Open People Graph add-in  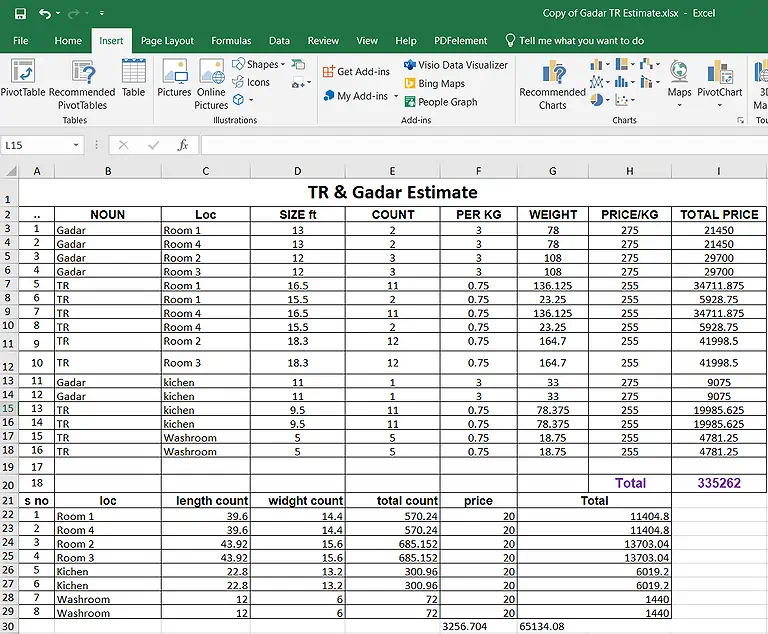click(441, 102)
